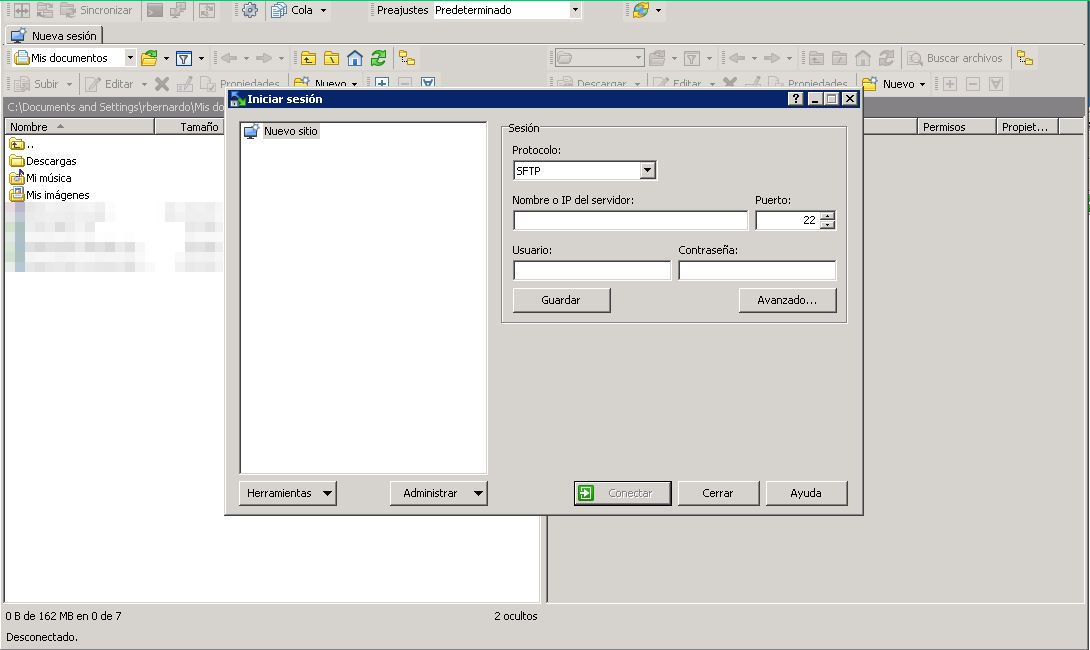Show the remote directory tree icon

pyautogui.click(x=1024, y=58)
